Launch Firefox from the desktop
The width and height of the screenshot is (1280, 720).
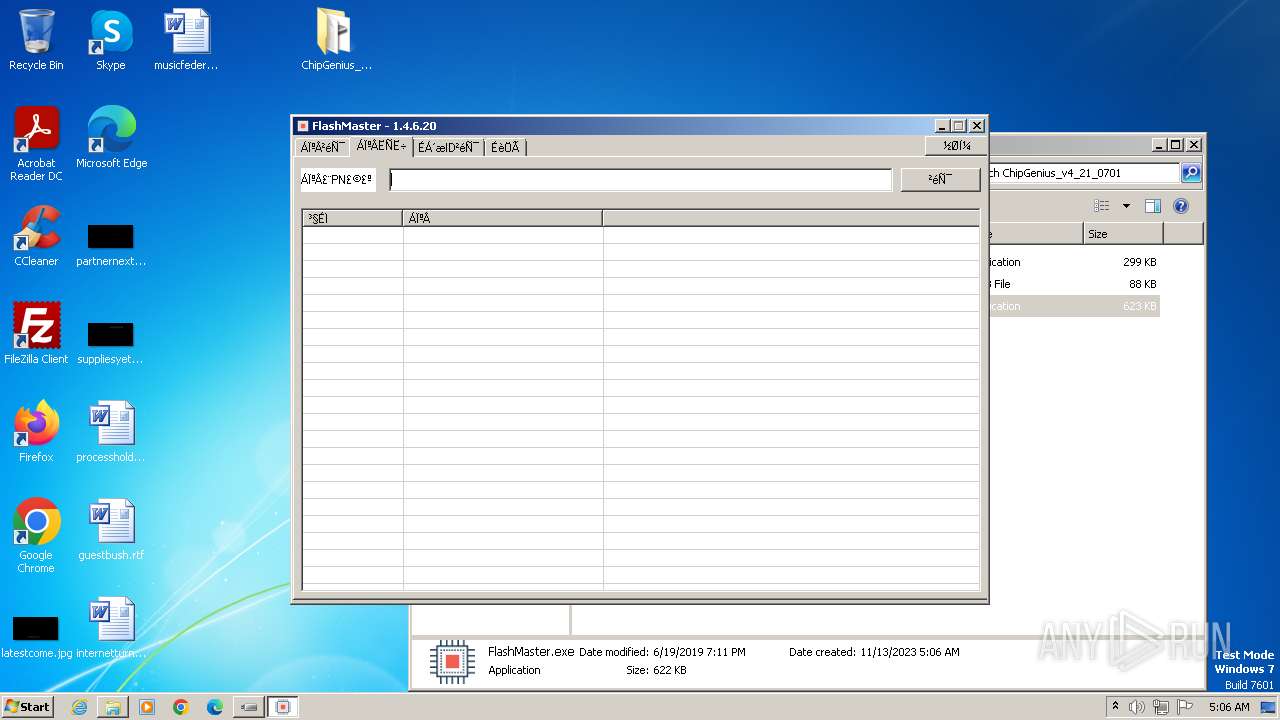coord(36,432)
